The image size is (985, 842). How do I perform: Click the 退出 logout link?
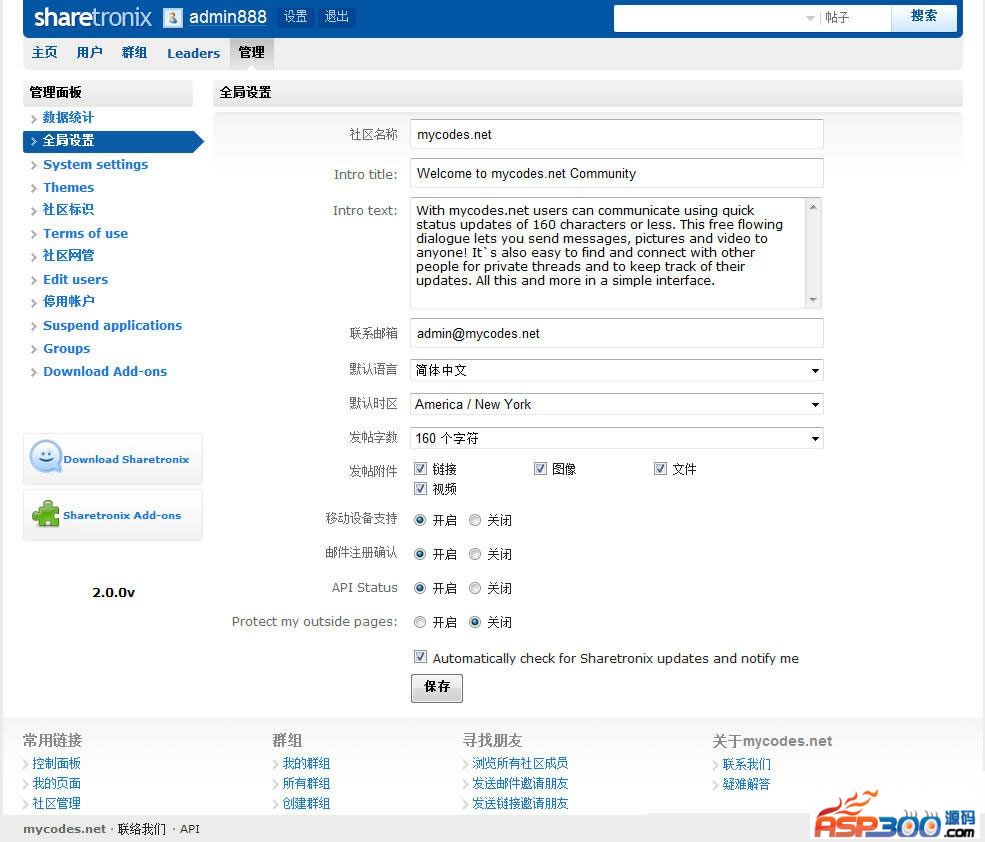click(x=337, y=16)
